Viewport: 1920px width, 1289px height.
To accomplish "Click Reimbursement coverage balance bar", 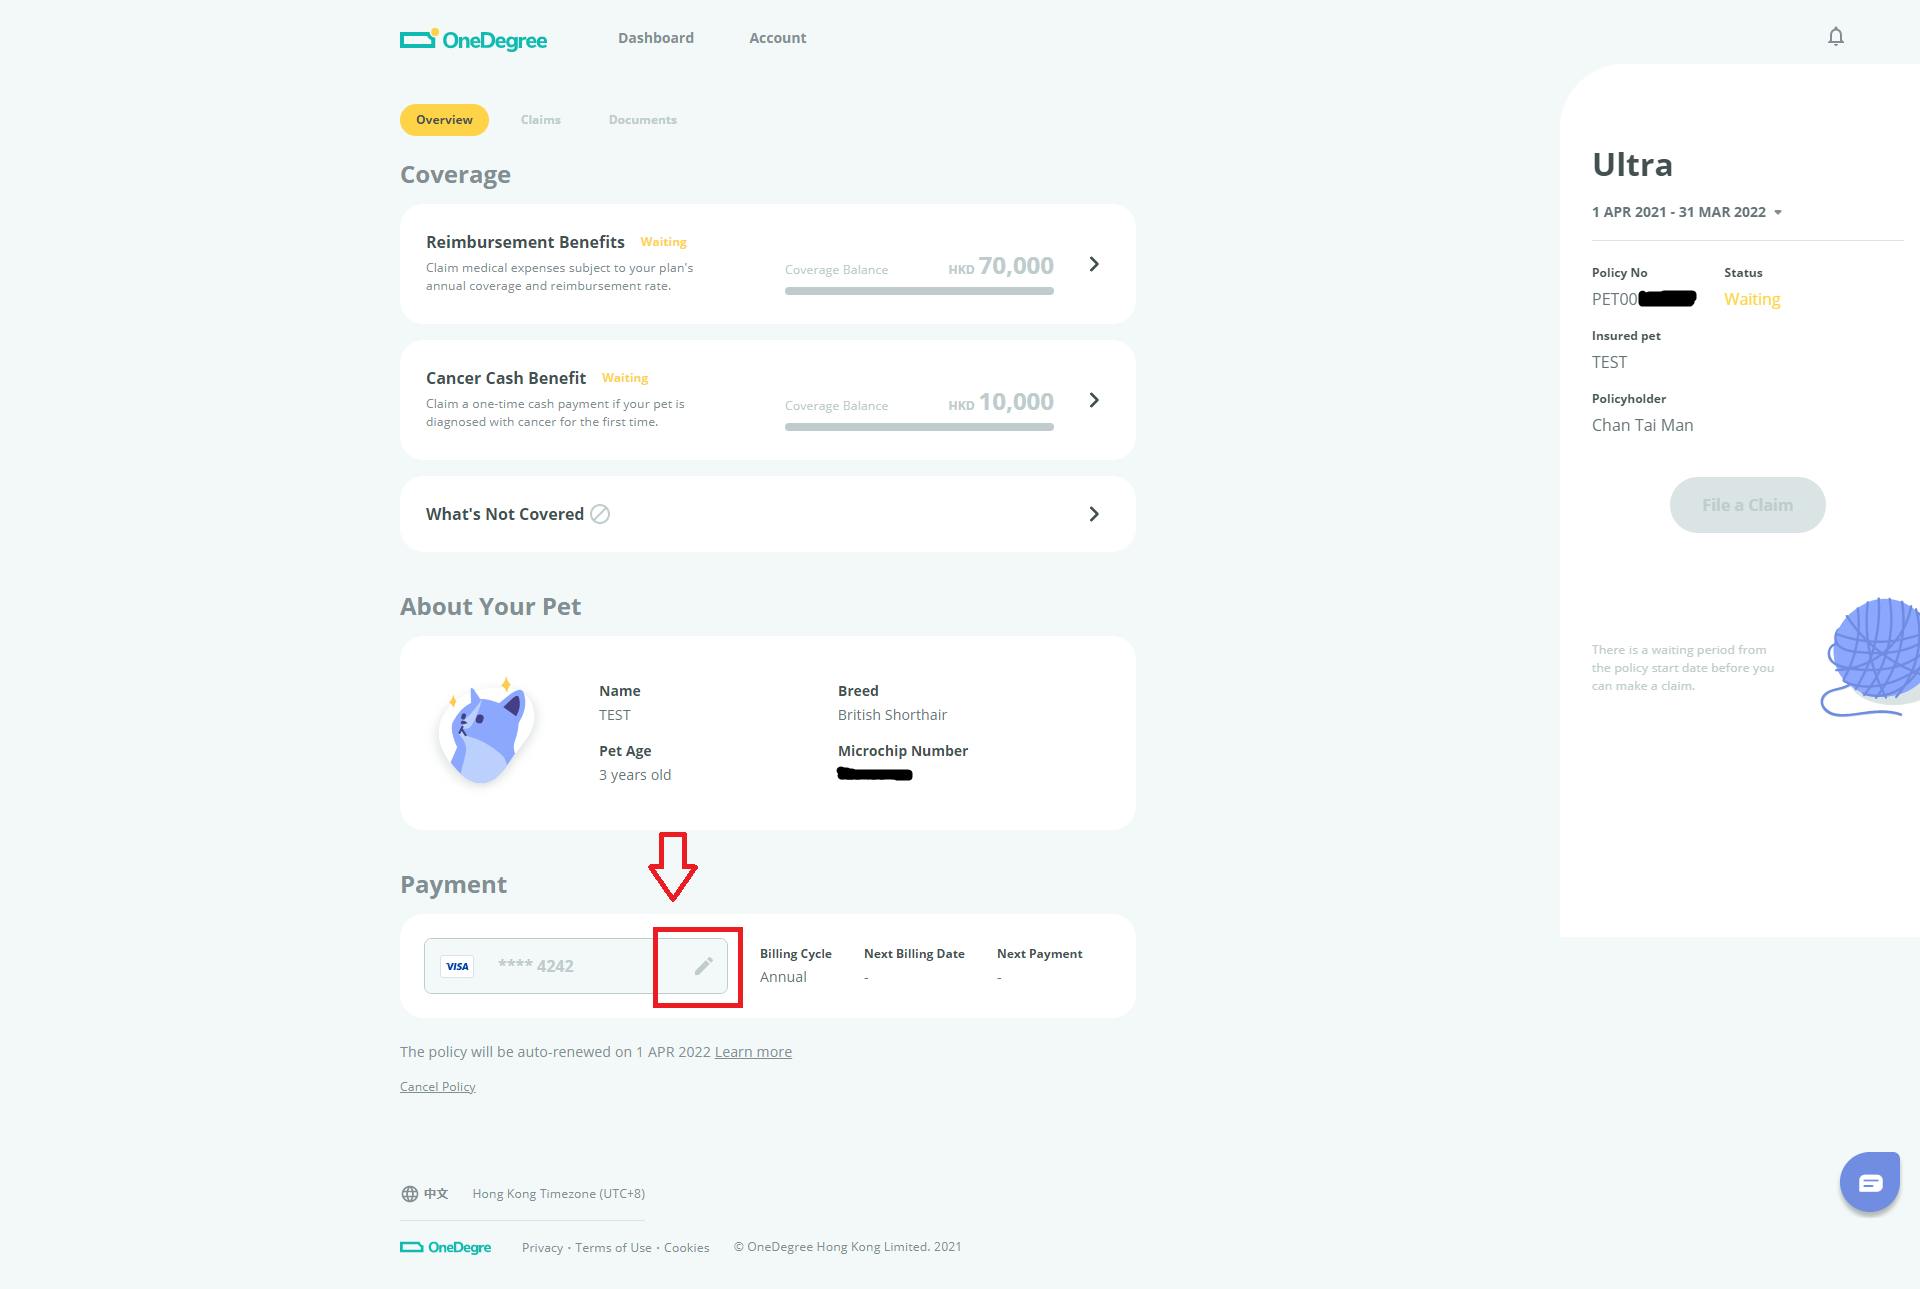I will 919,291.
